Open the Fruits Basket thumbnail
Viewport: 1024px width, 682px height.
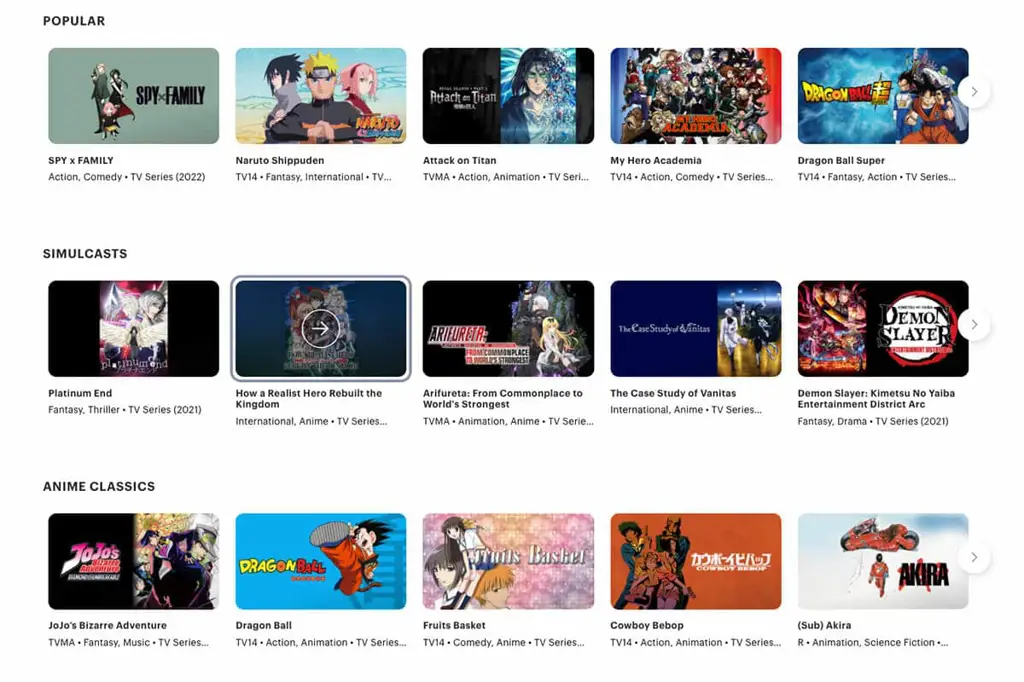click(x=508, y=561)
